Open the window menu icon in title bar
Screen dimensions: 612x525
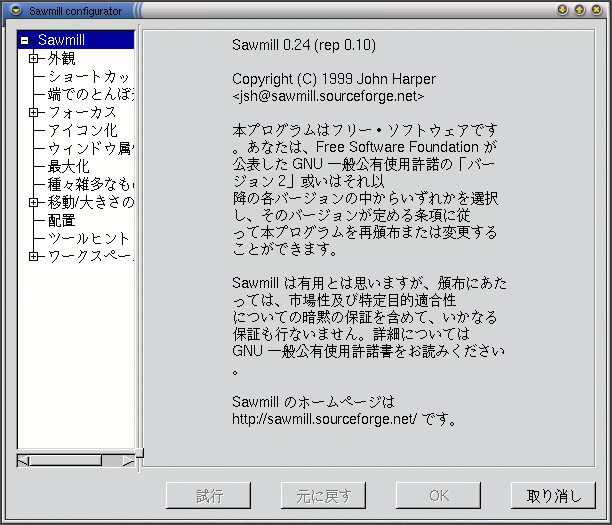pyautogui.click(x=16, y=11)
